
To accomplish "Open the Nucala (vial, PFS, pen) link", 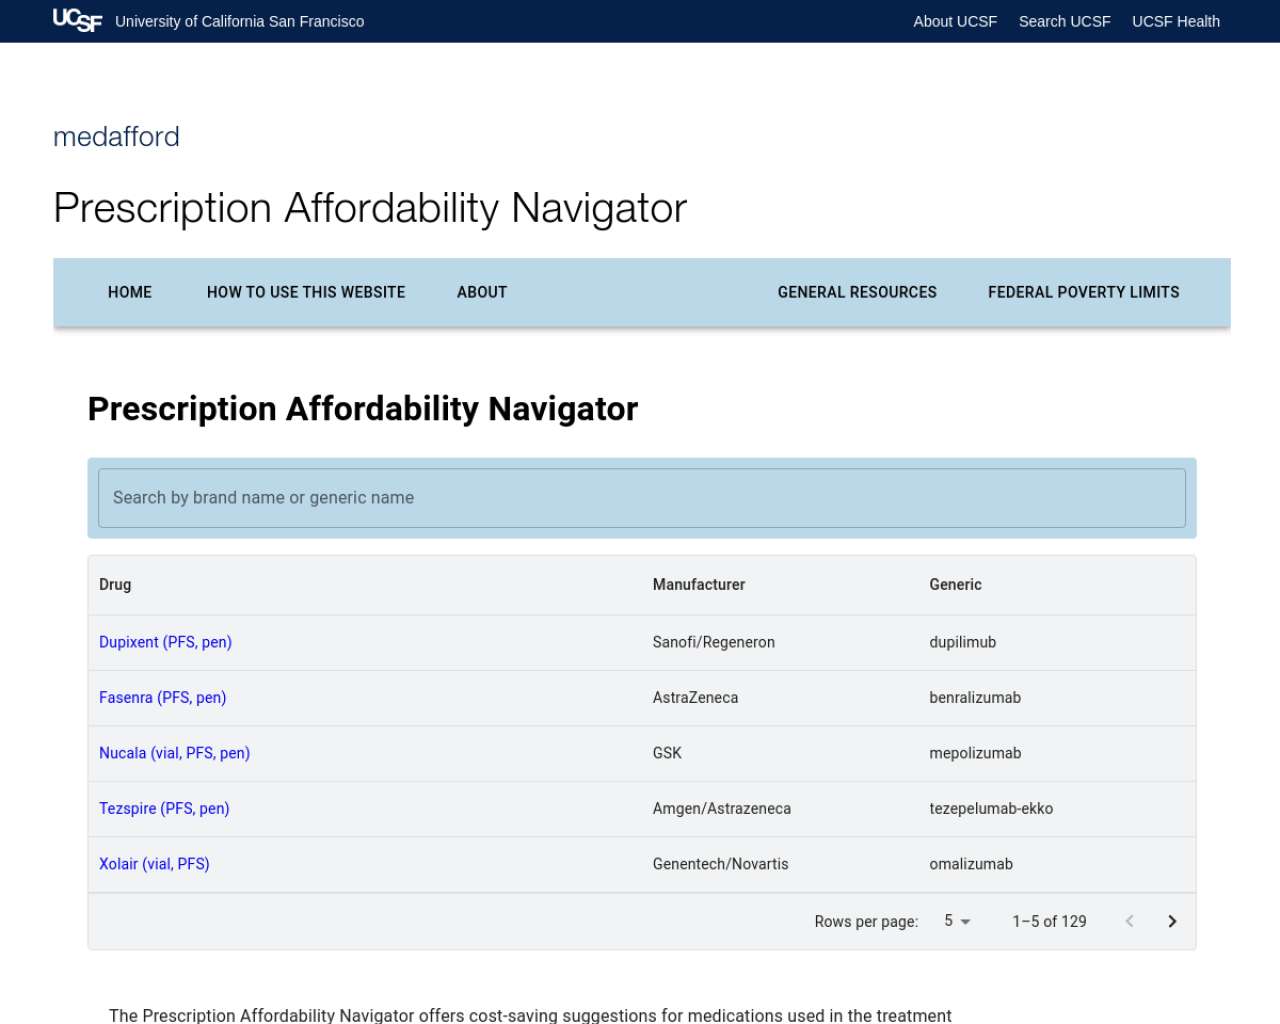I will coord(174,753).
